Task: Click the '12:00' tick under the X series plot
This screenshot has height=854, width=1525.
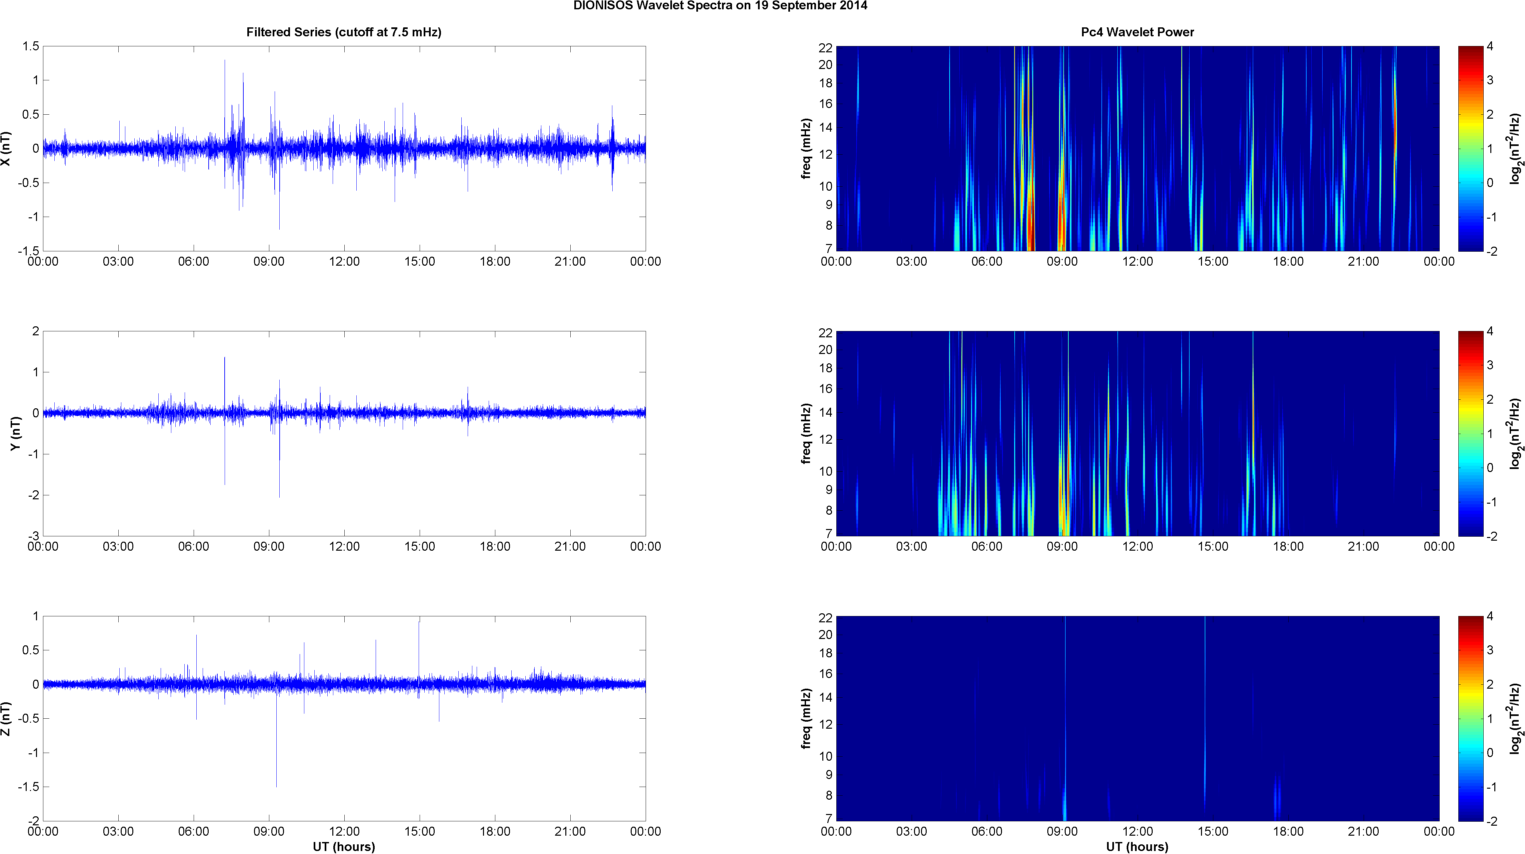Action: click(x=344, y=262)
